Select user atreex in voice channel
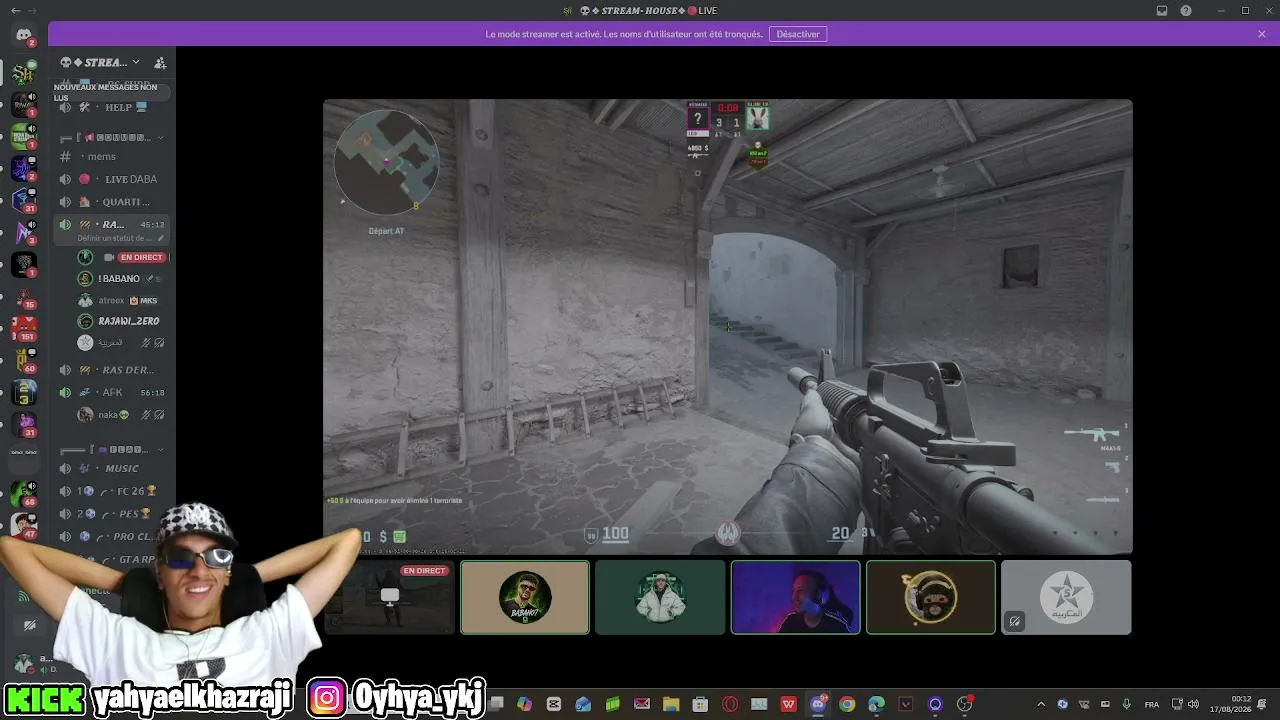The height and width of the screenshot is (720, 1280). pyautogui.click(x=122, y=300)
